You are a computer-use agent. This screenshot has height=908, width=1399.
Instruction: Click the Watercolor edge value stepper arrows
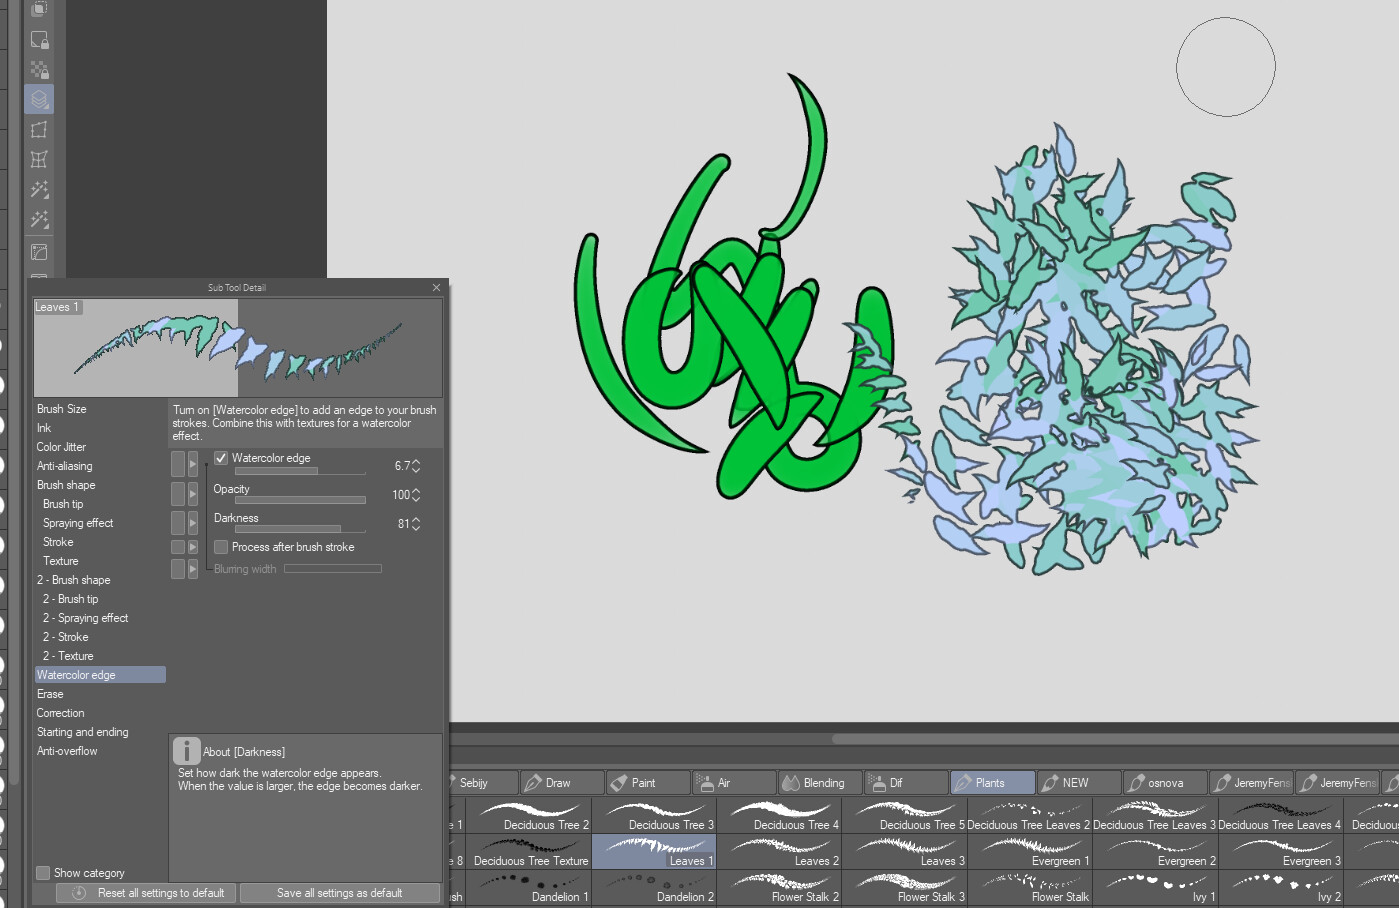pyautogui.click(x=416, y=466)
